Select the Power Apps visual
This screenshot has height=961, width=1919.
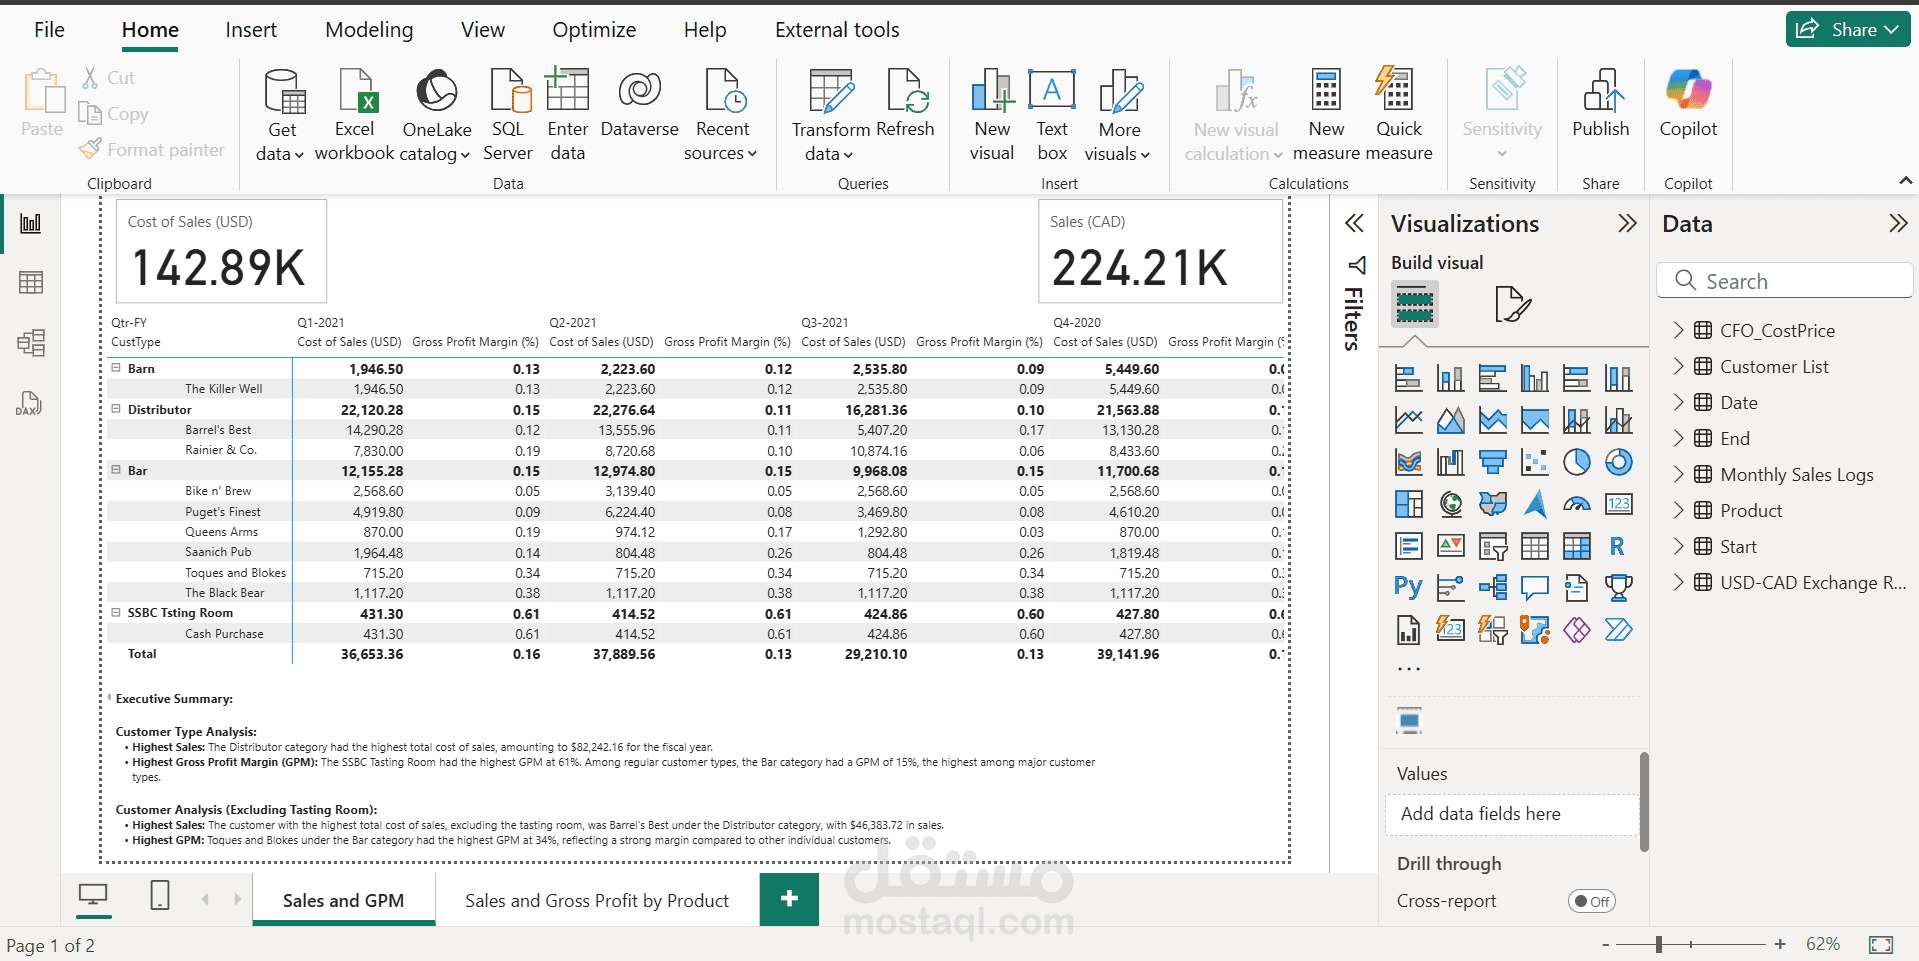pyautogui.click(x=1576, y=630)
